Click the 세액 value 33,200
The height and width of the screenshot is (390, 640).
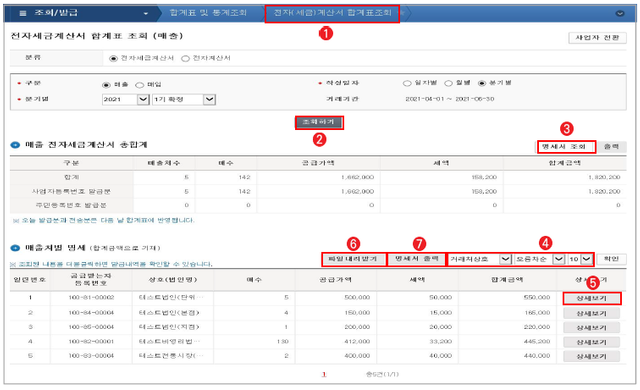440,341
